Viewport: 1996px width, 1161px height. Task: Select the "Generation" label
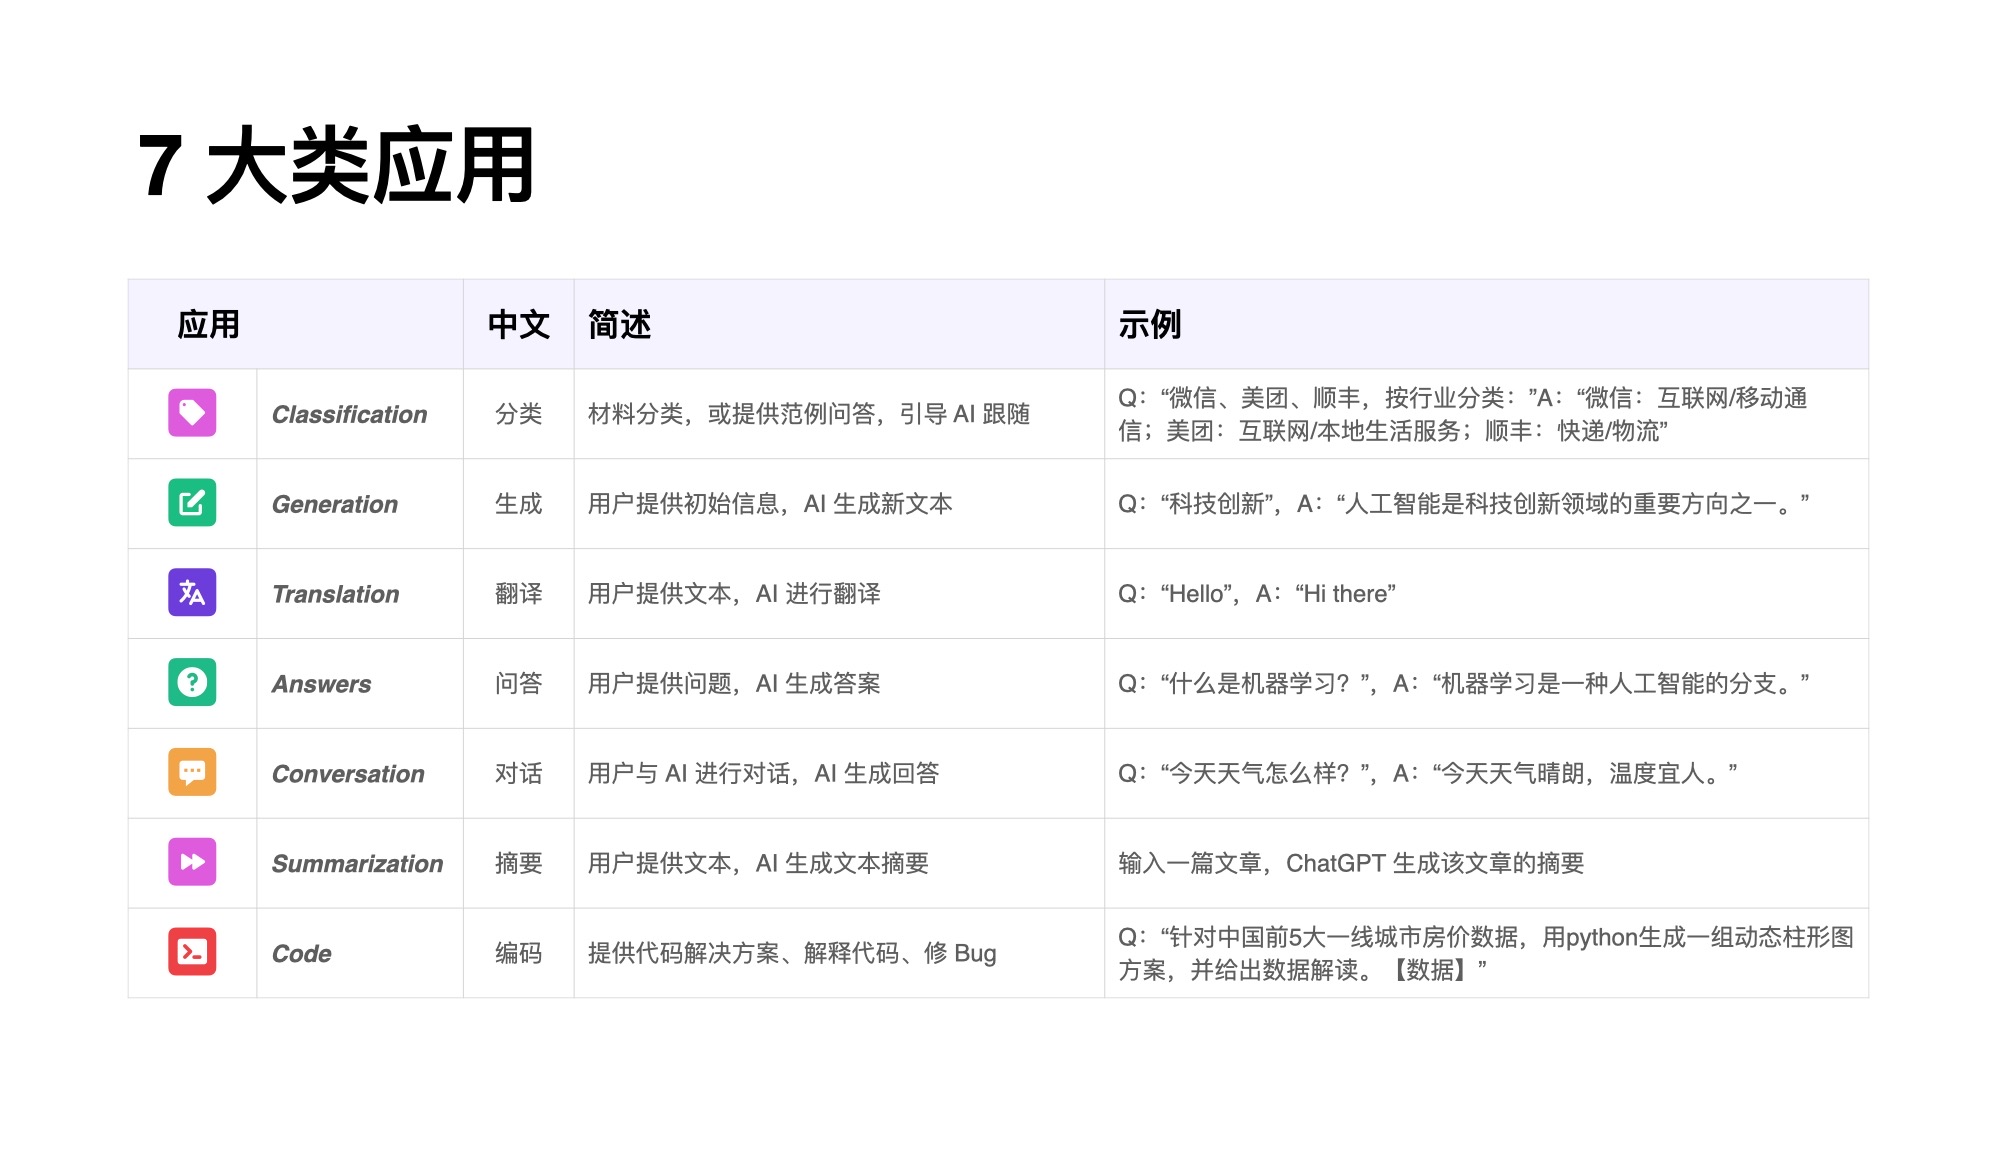click(x=335, y=504)
